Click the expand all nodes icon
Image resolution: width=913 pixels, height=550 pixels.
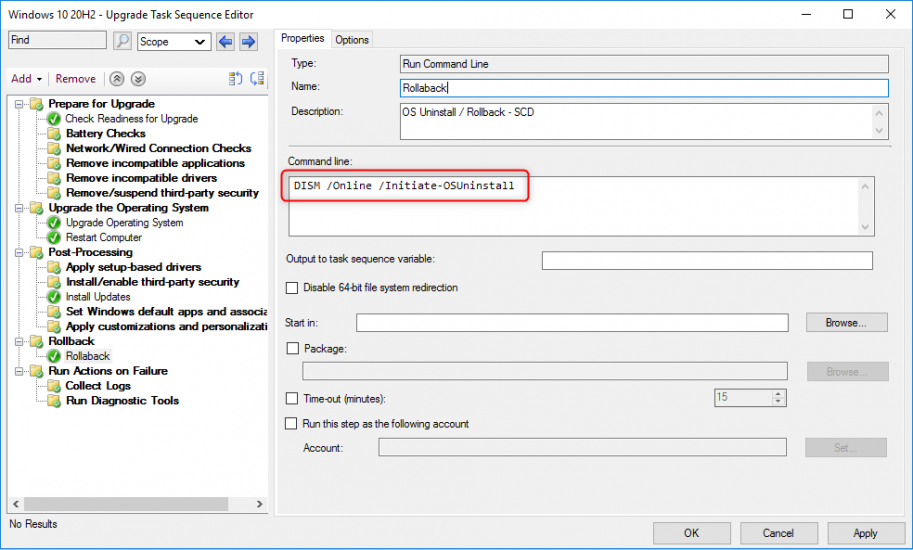(x=235, y=79)
